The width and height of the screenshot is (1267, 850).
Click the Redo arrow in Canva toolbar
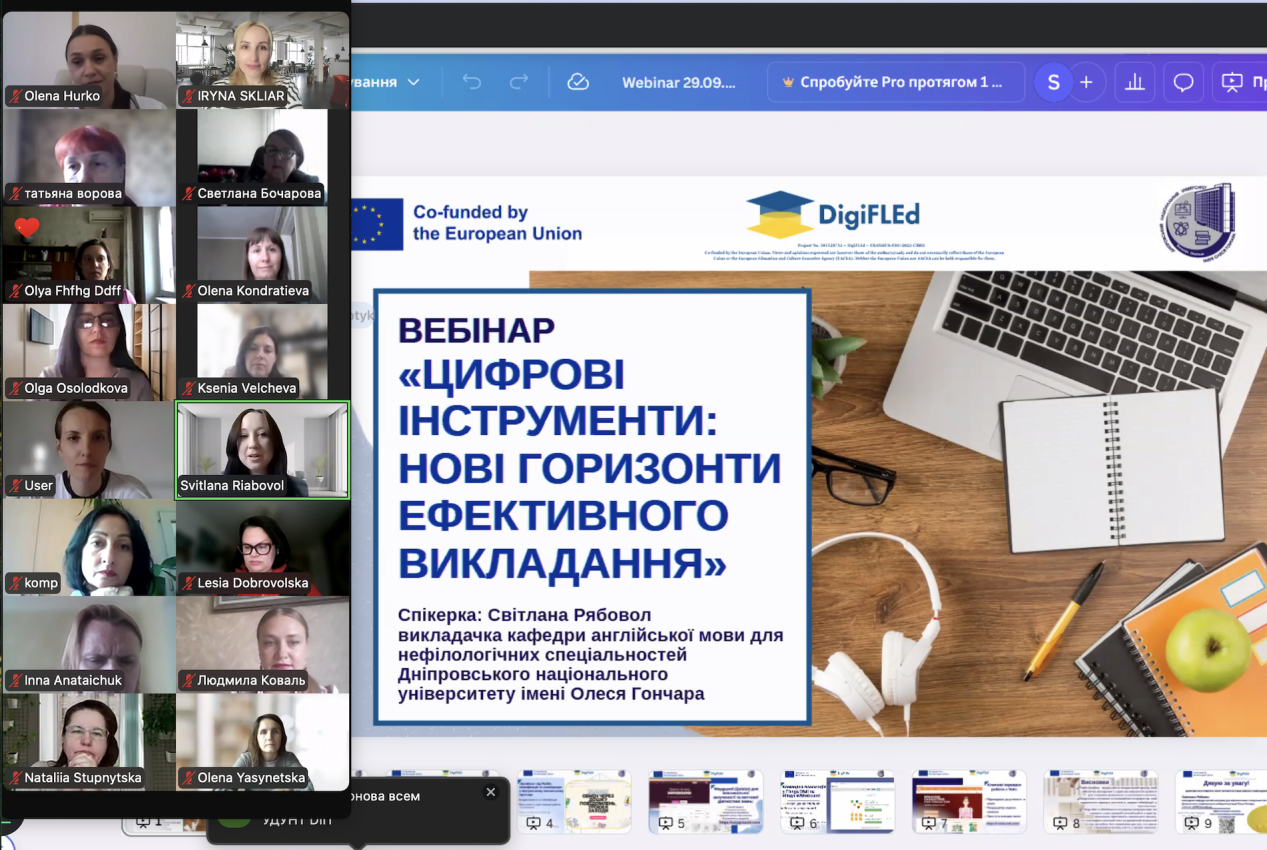coord(518,82)
